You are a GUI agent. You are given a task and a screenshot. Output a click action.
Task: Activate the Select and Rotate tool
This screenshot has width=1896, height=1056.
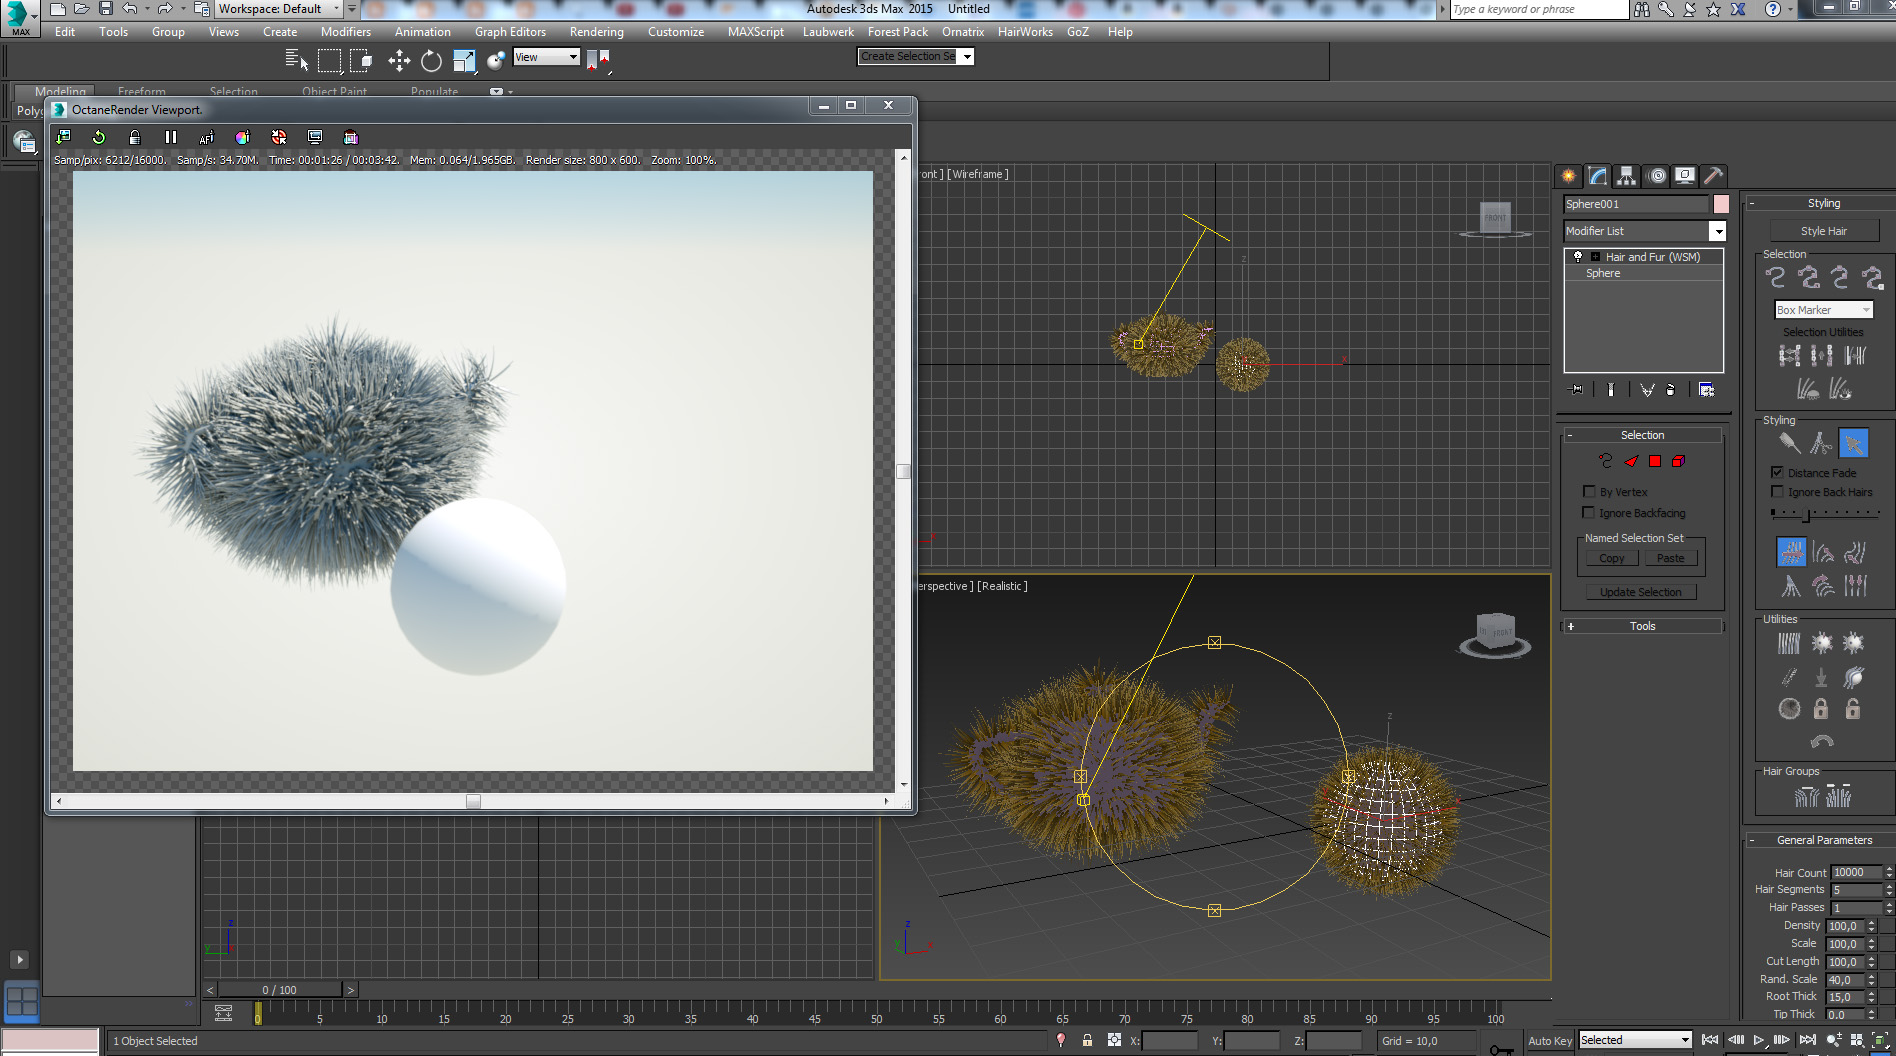(431, 61)
